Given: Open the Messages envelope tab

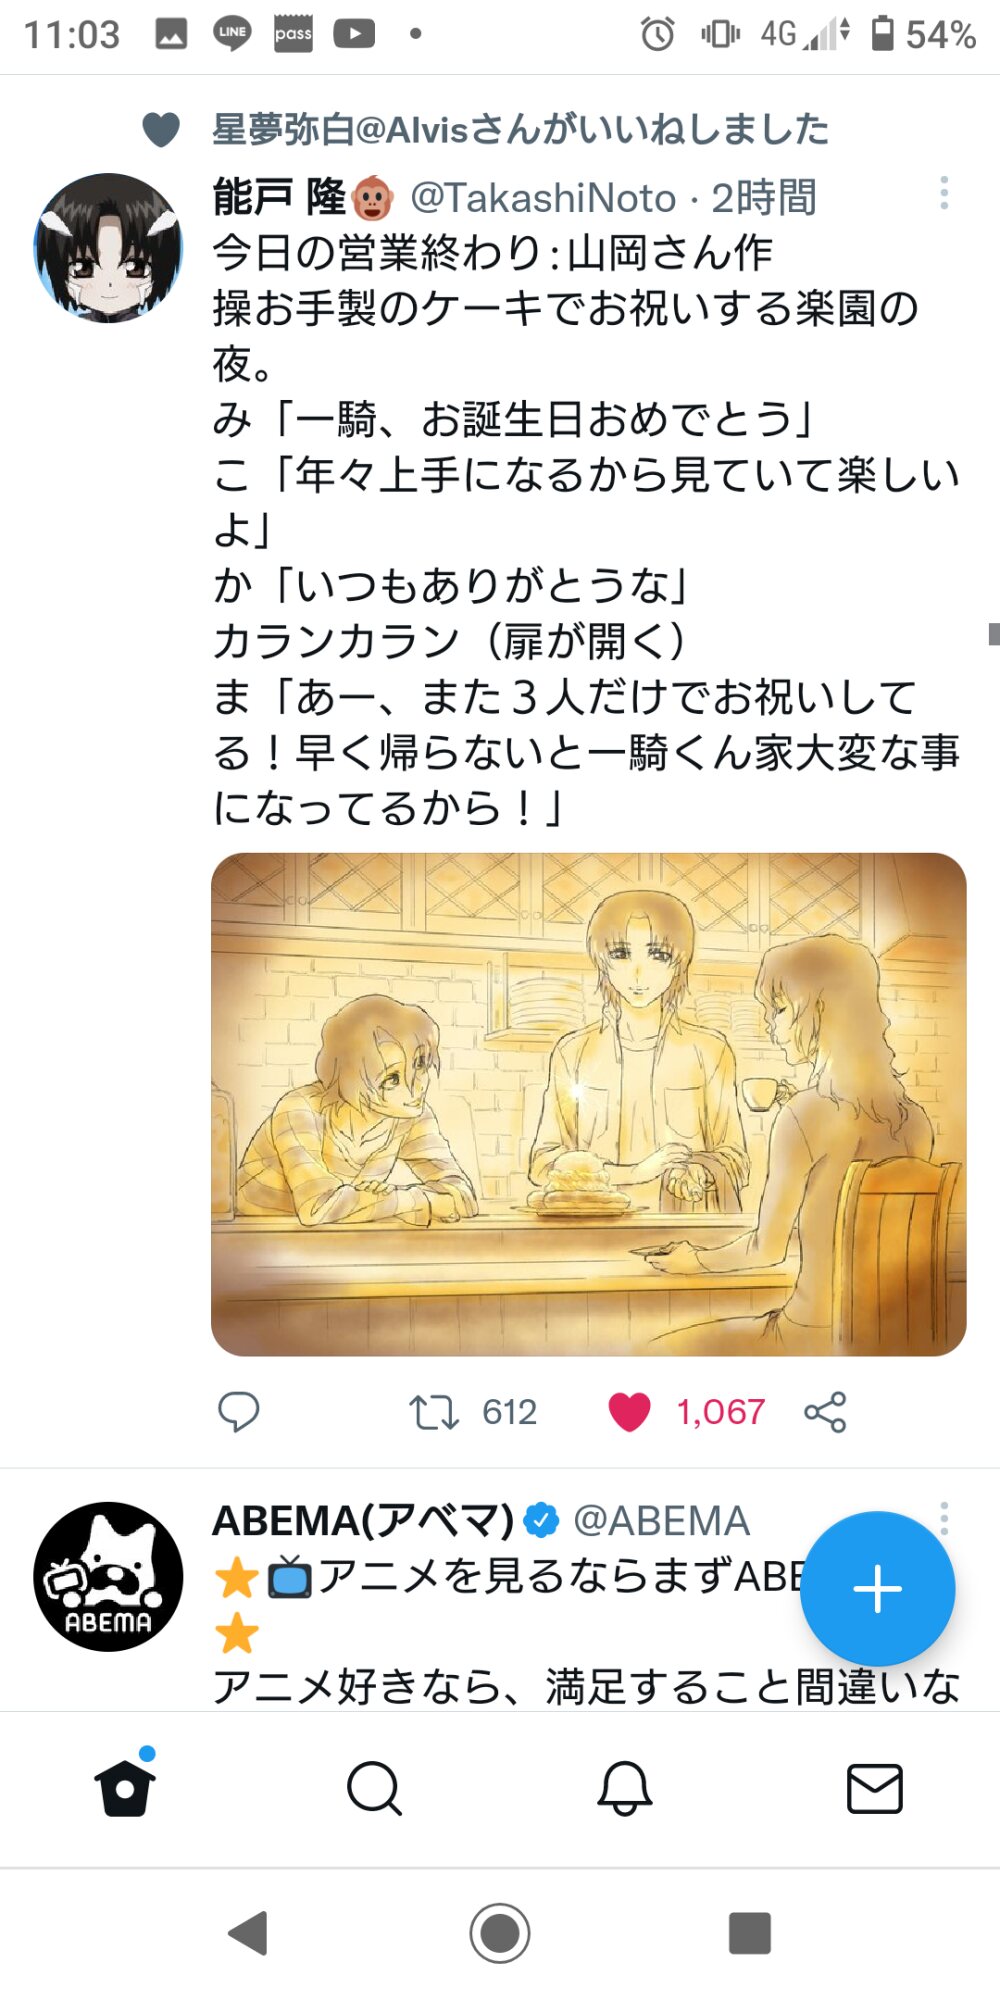Looking at the screenshot, I should (875, 1788).
